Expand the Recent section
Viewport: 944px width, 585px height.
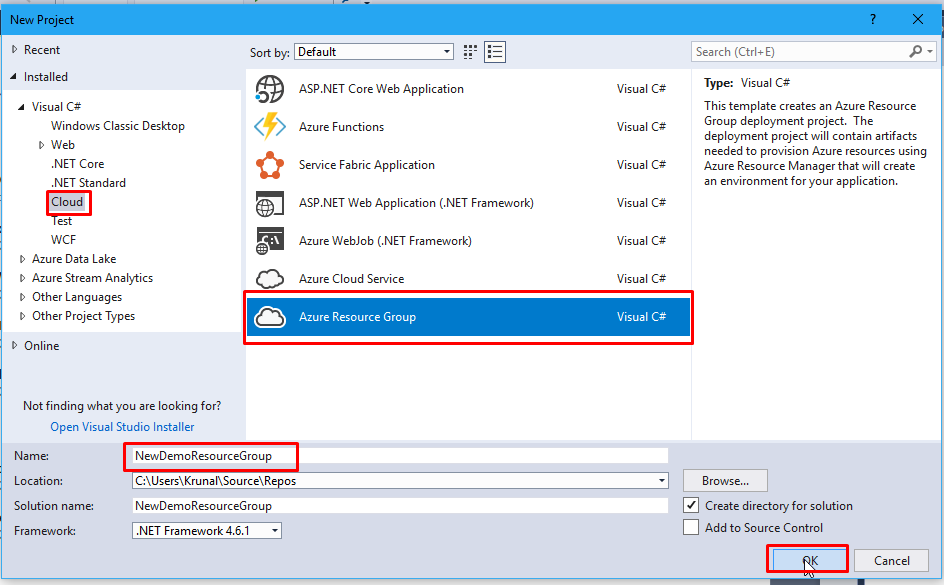14,49
